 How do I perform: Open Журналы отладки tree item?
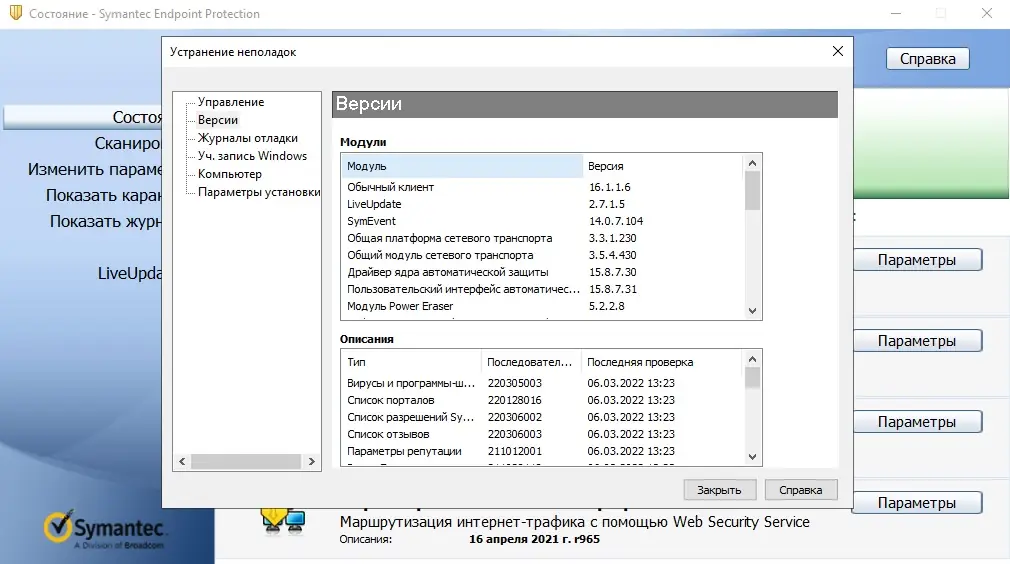pos(247,138)
